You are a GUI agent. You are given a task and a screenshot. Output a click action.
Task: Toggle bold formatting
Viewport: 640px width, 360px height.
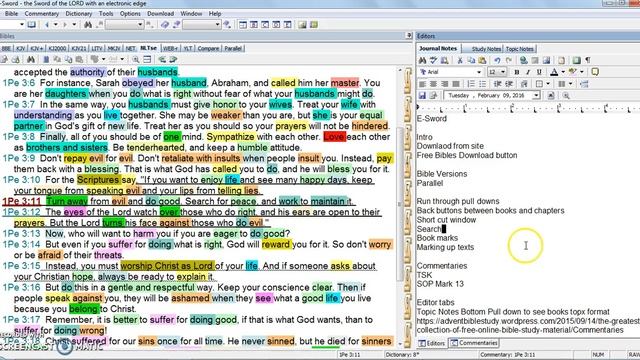coord(517,72)
